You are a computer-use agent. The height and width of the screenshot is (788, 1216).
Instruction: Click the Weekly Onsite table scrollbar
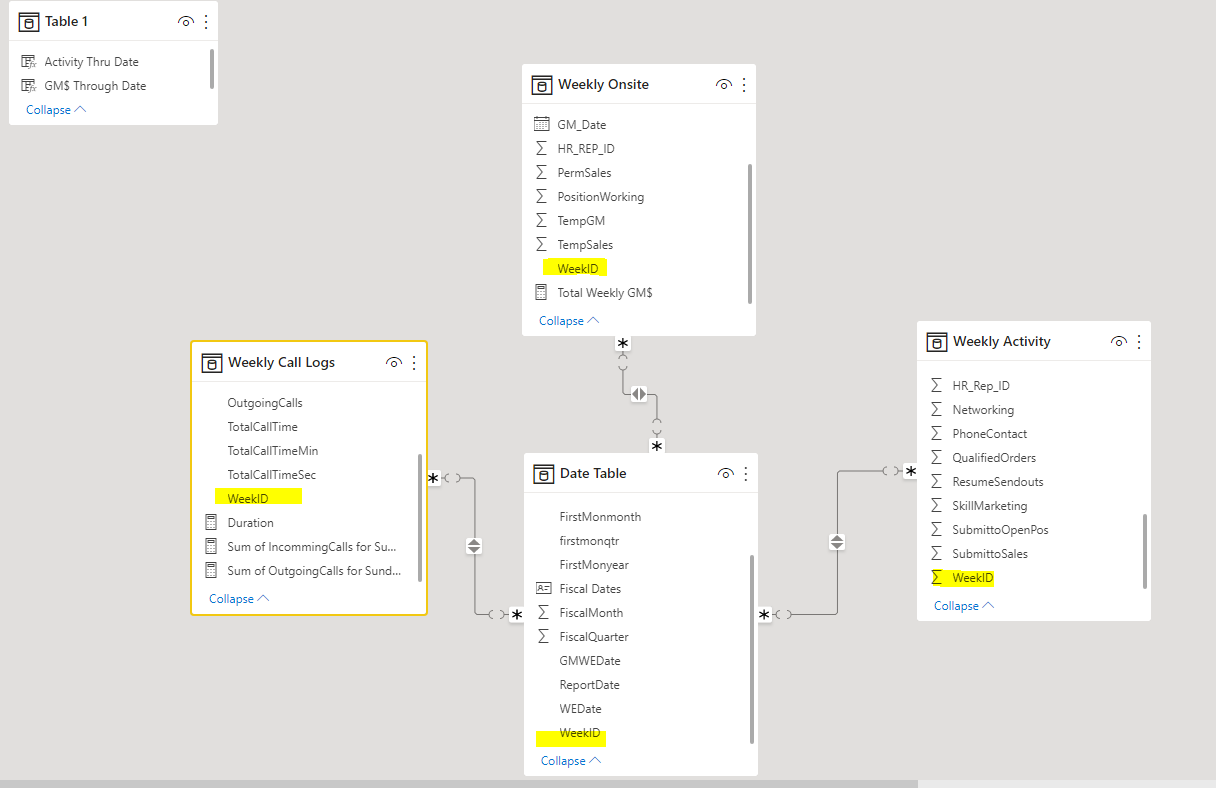[x=750, y=232]
